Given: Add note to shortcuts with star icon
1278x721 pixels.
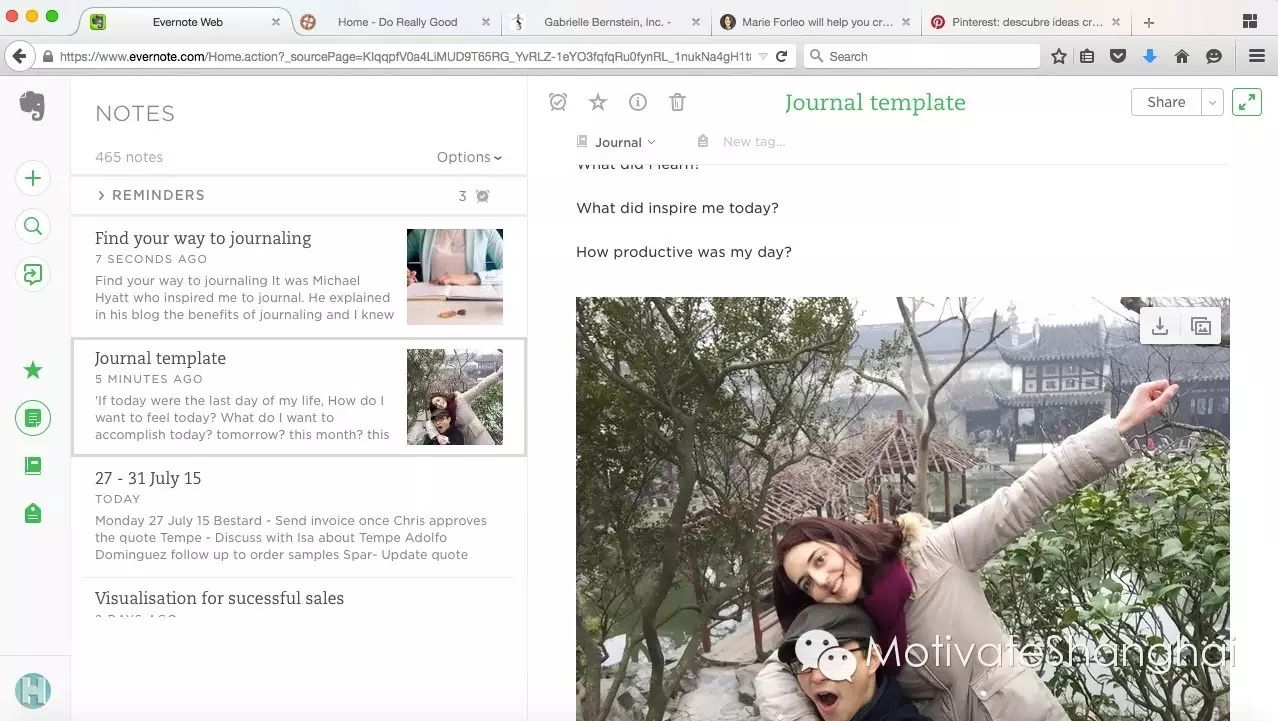Looking at the screenshot, I should tap(598, 102).
